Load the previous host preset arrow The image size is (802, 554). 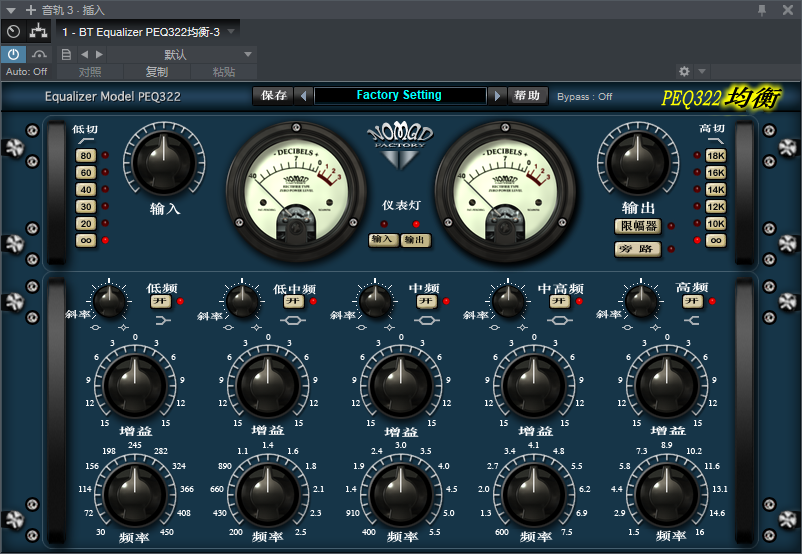click(x=84, y=54)
